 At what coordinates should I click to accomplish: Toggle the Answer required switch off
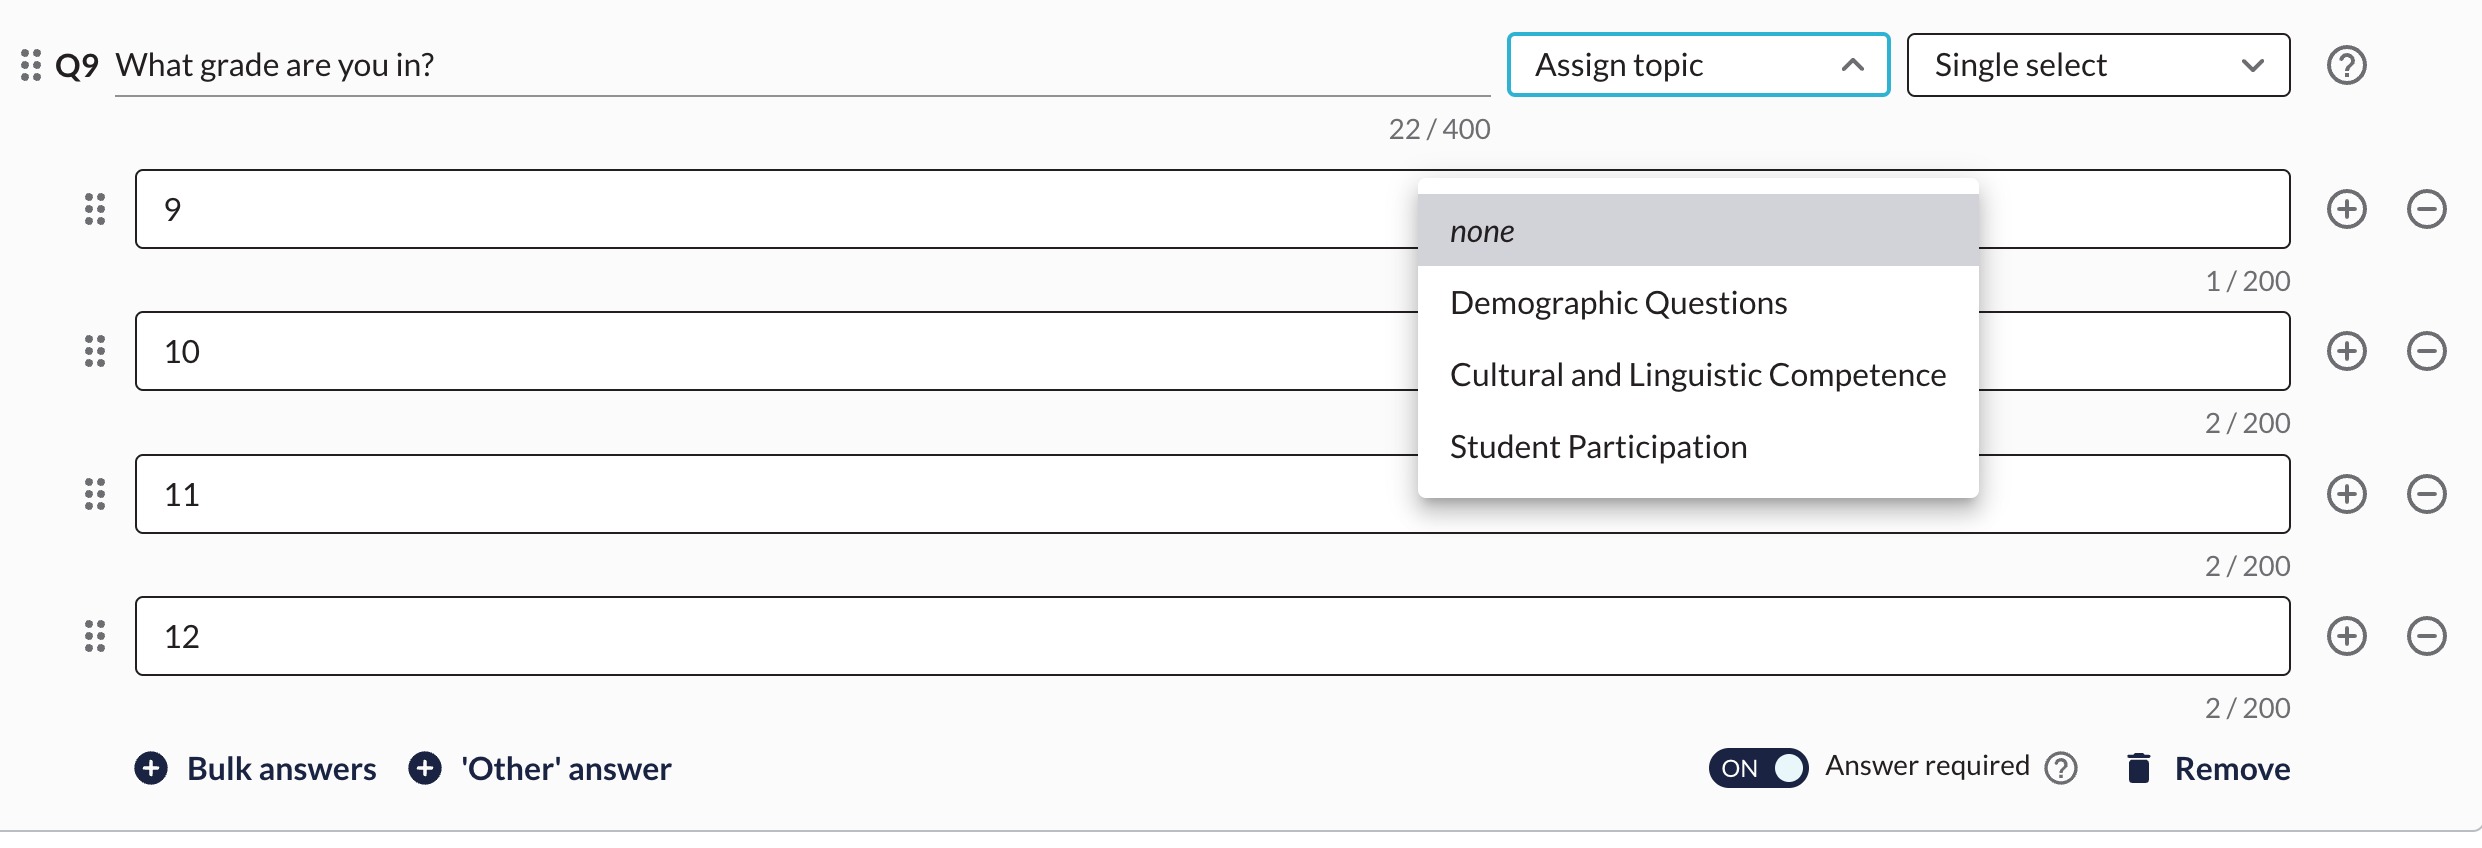click(1758, 768)
